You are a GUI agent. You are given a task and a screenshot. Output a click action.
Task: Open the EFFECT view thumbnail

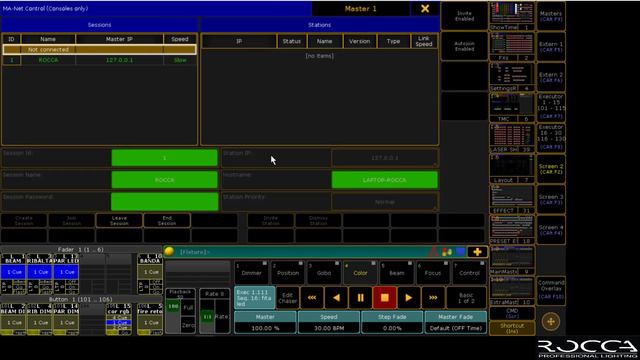512,200
